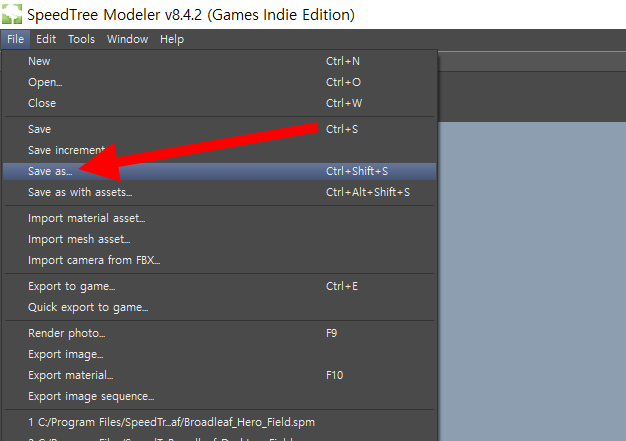
Task: Choose Export image... entry
Action: (x=219, y=354)
